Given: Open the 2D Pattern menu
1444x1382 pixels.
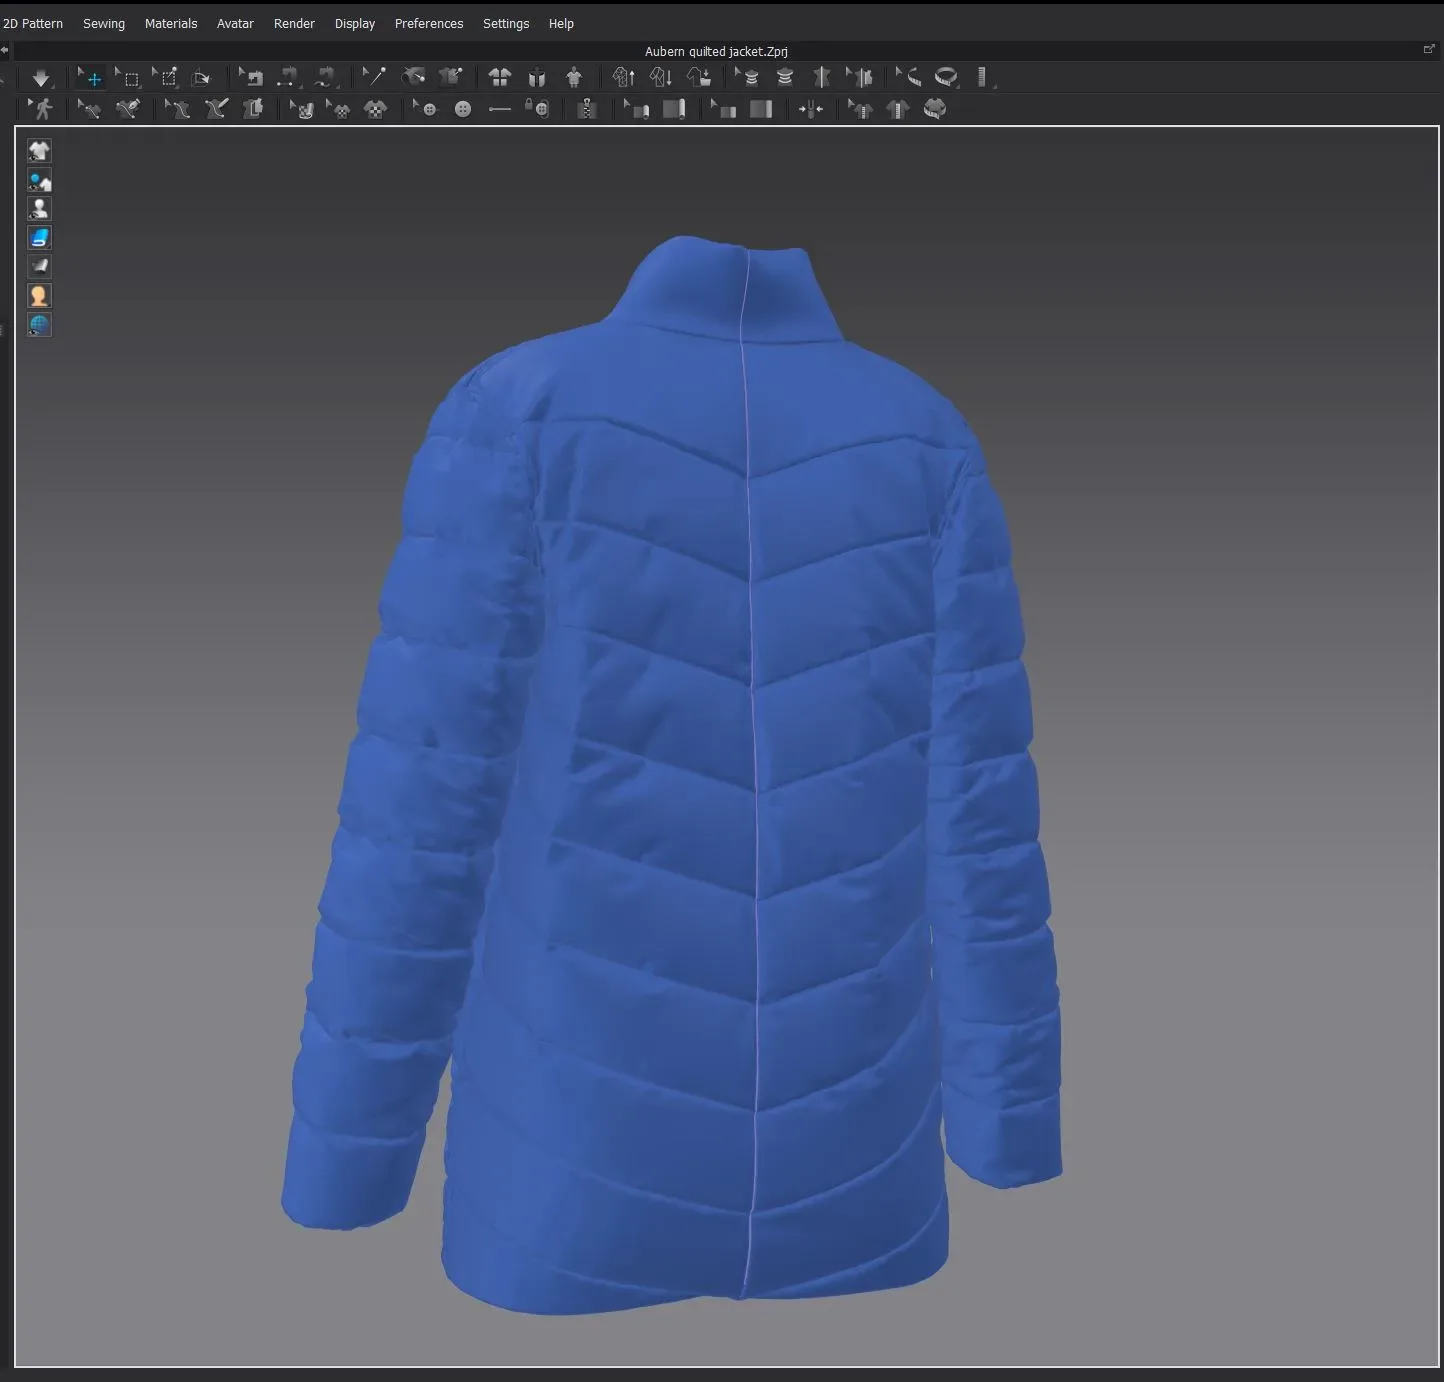Looking at the screenshot, I should [33, 23].
